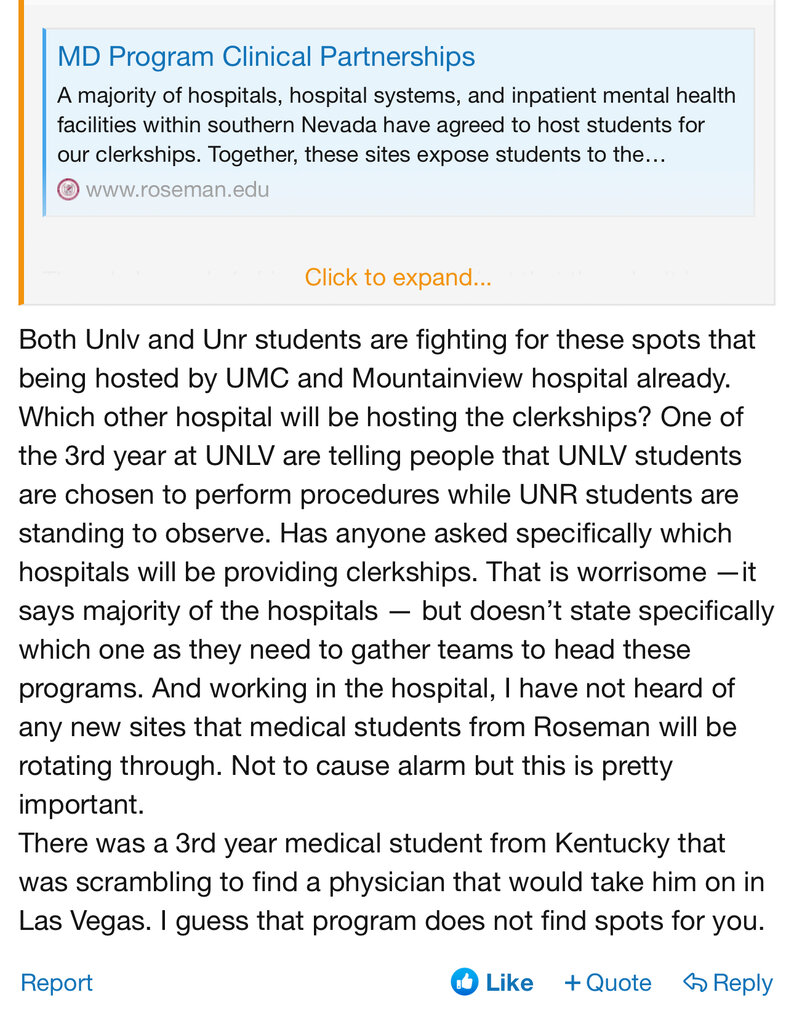Click the Roseman favicon beside the URL
794x1024 pixels.
(x=68, y=189)
